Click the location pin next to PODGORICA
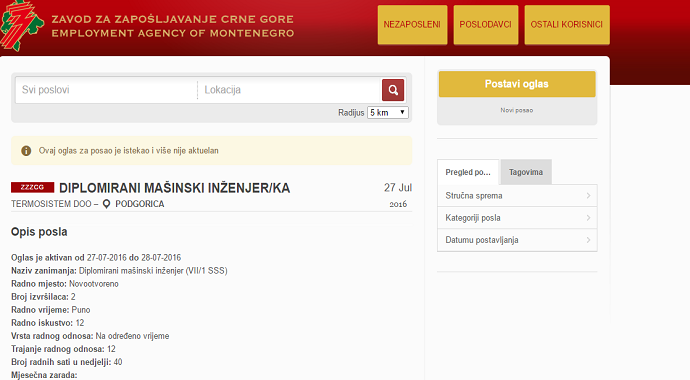Screen dimensions: 690x380 click(106, 204)
